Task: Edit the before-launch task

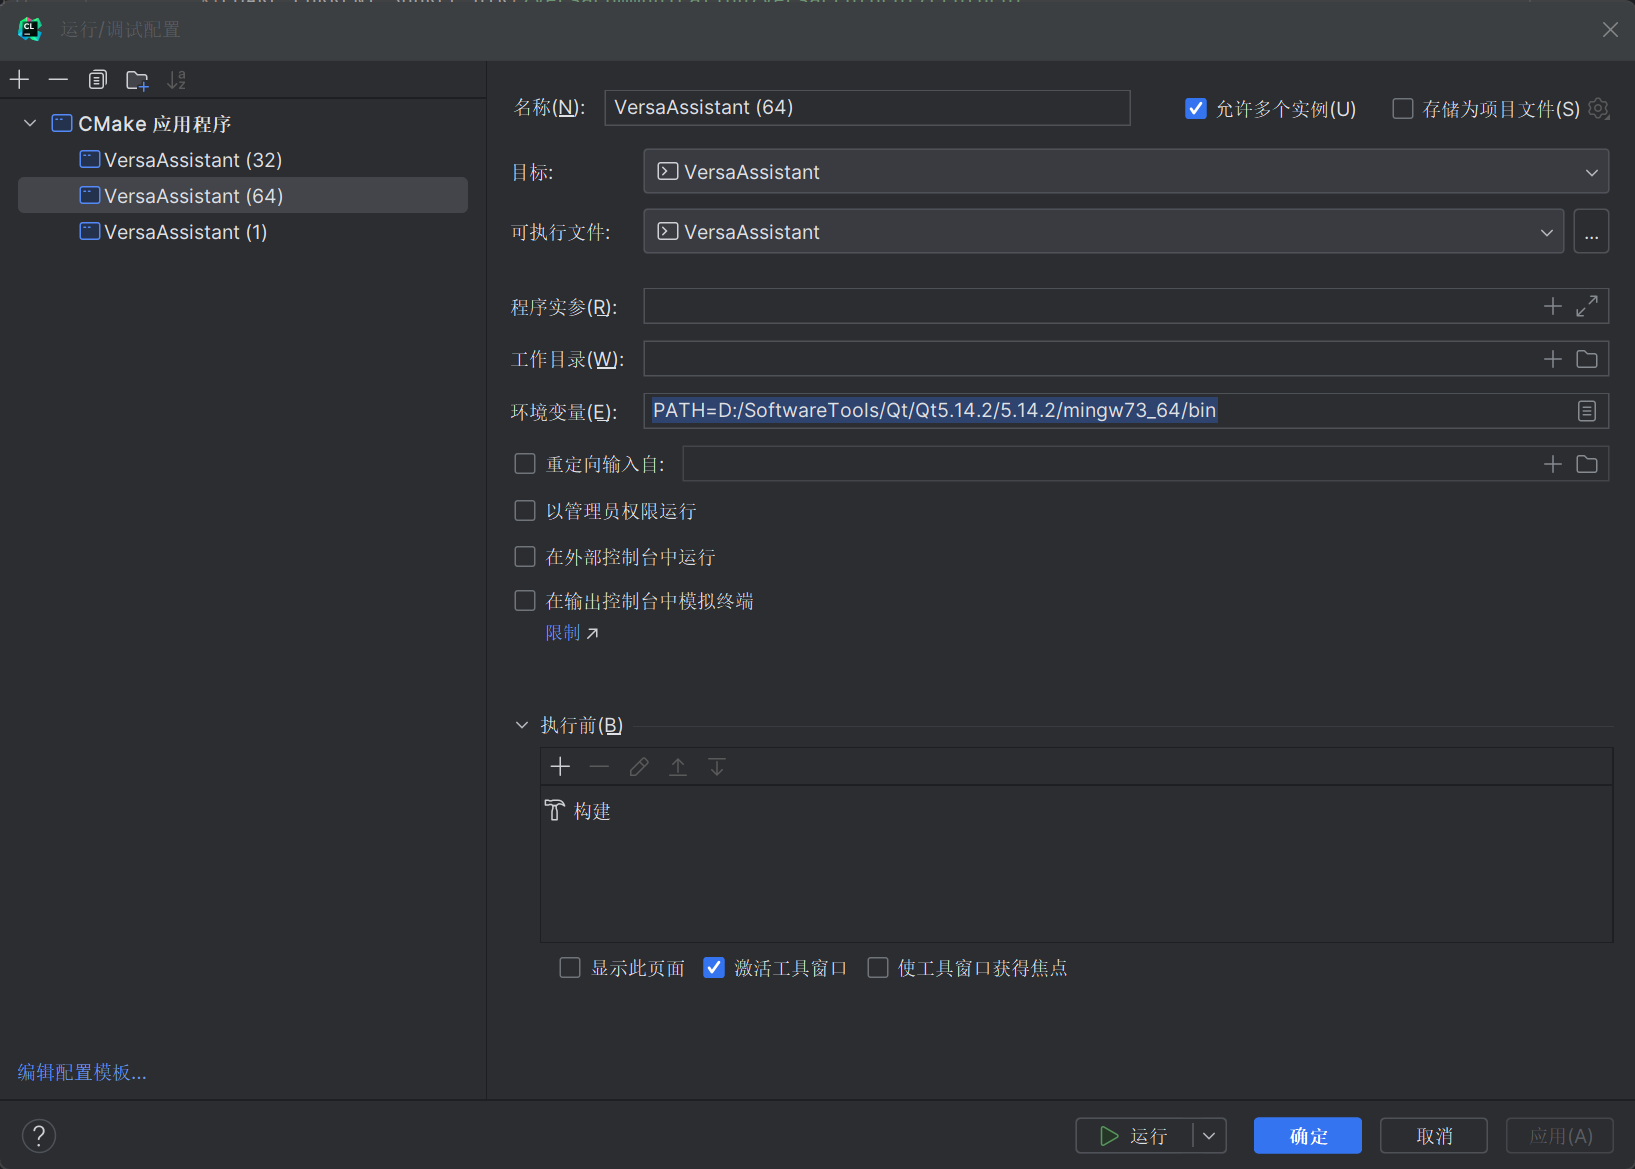Action: click(x=639, y=767)
